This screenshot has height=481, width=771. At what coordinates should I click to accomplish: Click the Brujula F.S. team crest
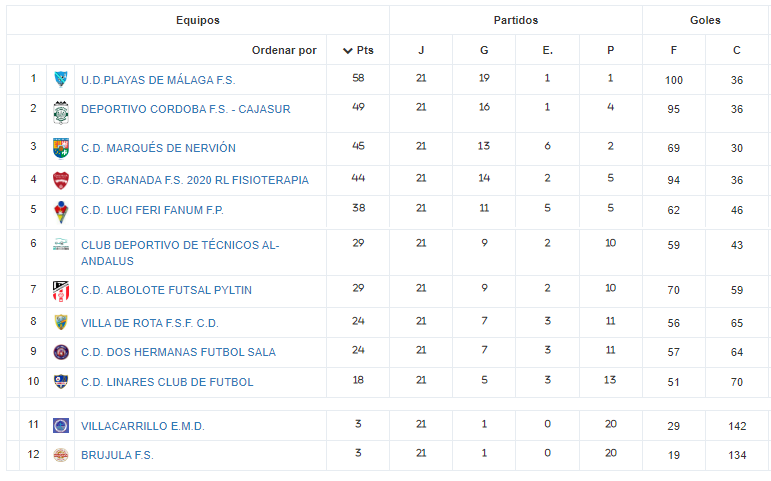[x=61, y=455]
